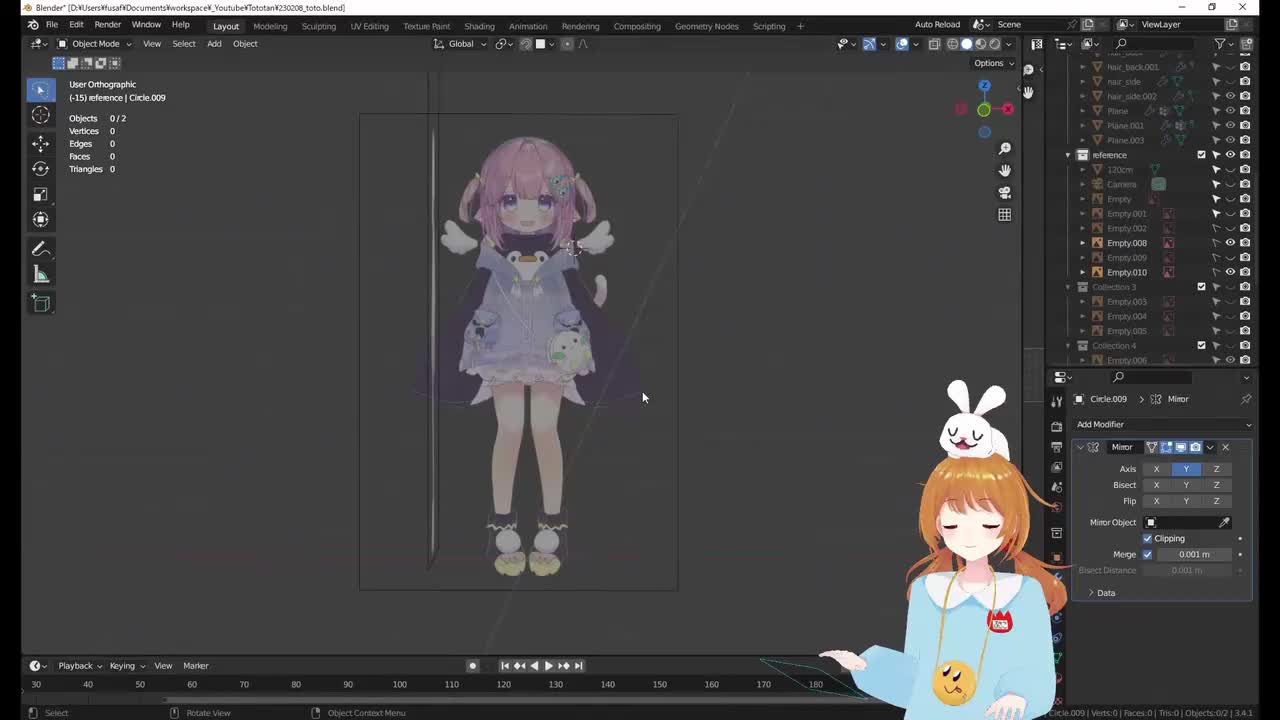Play the animation forward
This screenshot has width=1280, height=720.
click(x=548, y=666)
